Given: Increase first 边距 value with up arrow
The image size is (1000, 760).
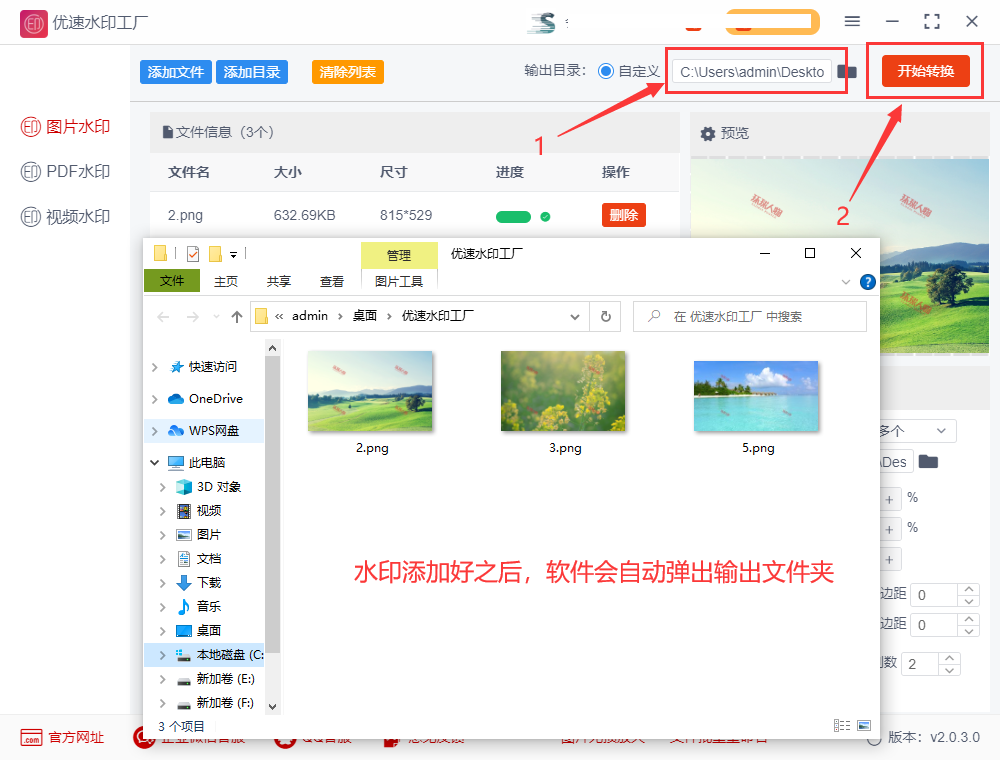Looking at the screenshot, I should click(x=969, y=589).
